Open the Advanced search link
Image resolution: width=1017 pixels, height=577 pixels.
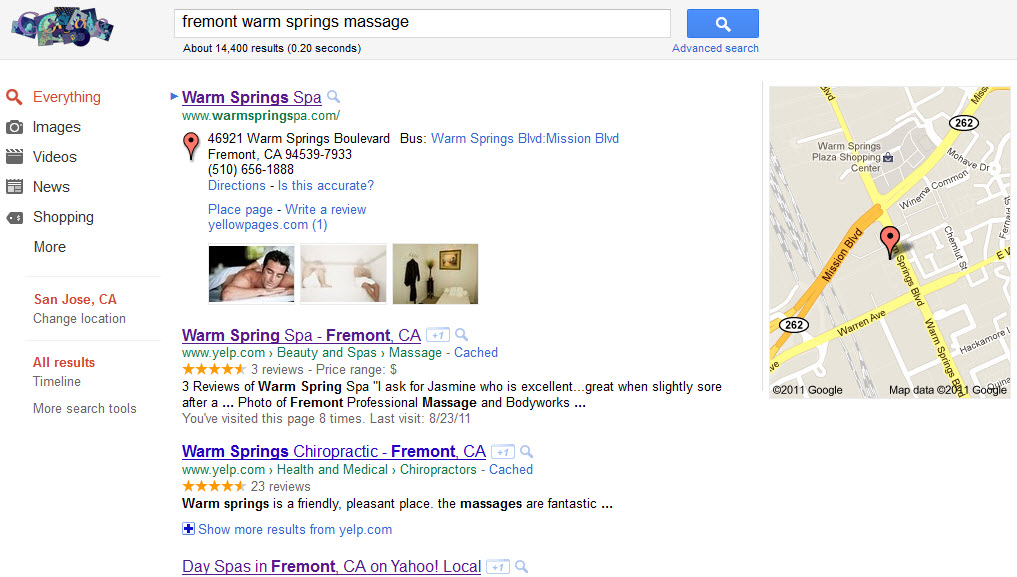[715, 48]
